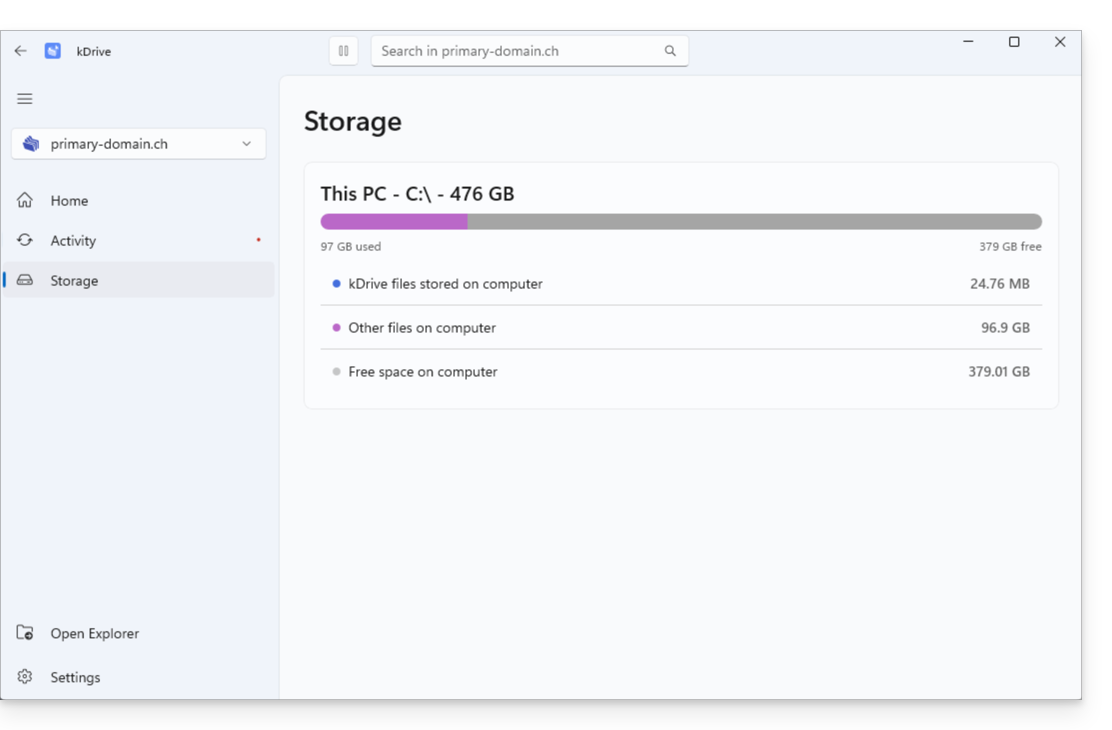The width and height of the screenshot is (1112, 730).
Task: Click the kDrive app logo icon
Action: pos(52,51)
